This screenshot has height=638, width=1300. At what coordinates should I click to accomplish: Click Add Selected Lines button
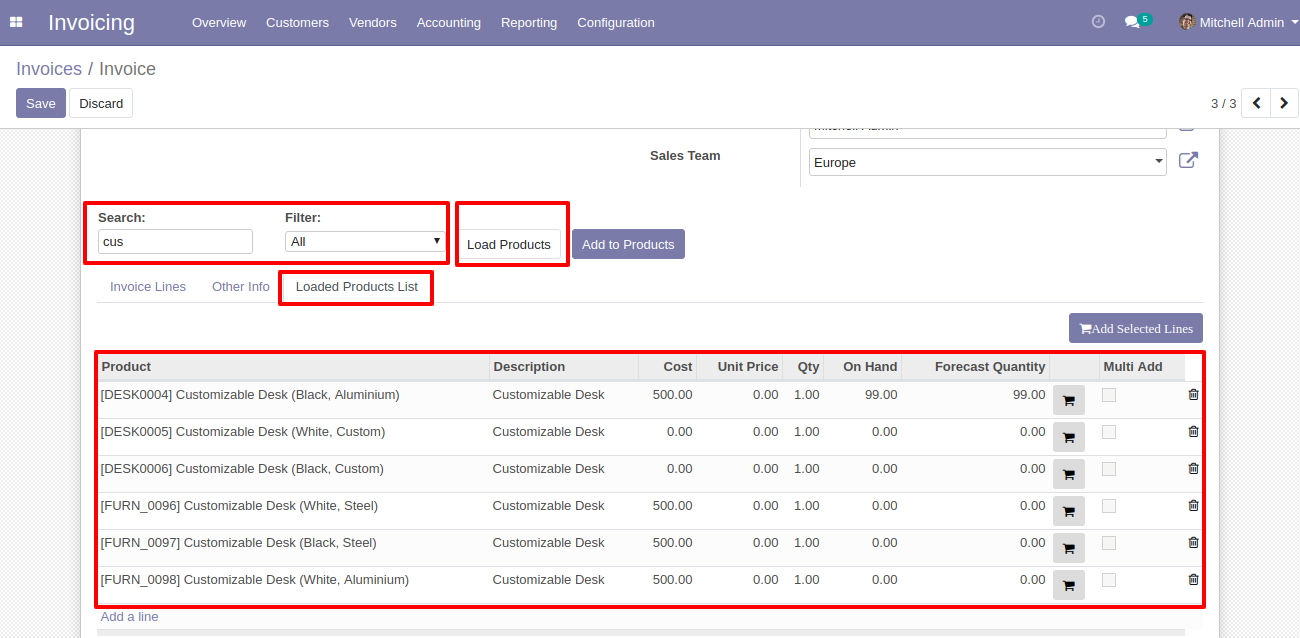[x=1136, y=328]
